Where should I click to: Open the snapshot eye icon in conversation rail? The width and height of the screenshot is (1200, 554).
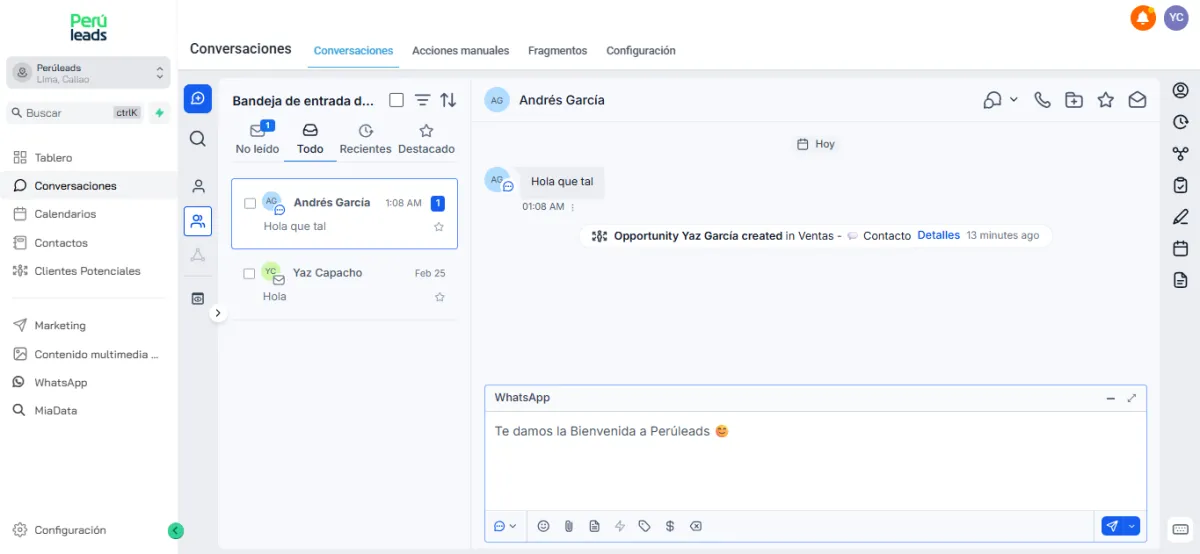click(198, 298)
